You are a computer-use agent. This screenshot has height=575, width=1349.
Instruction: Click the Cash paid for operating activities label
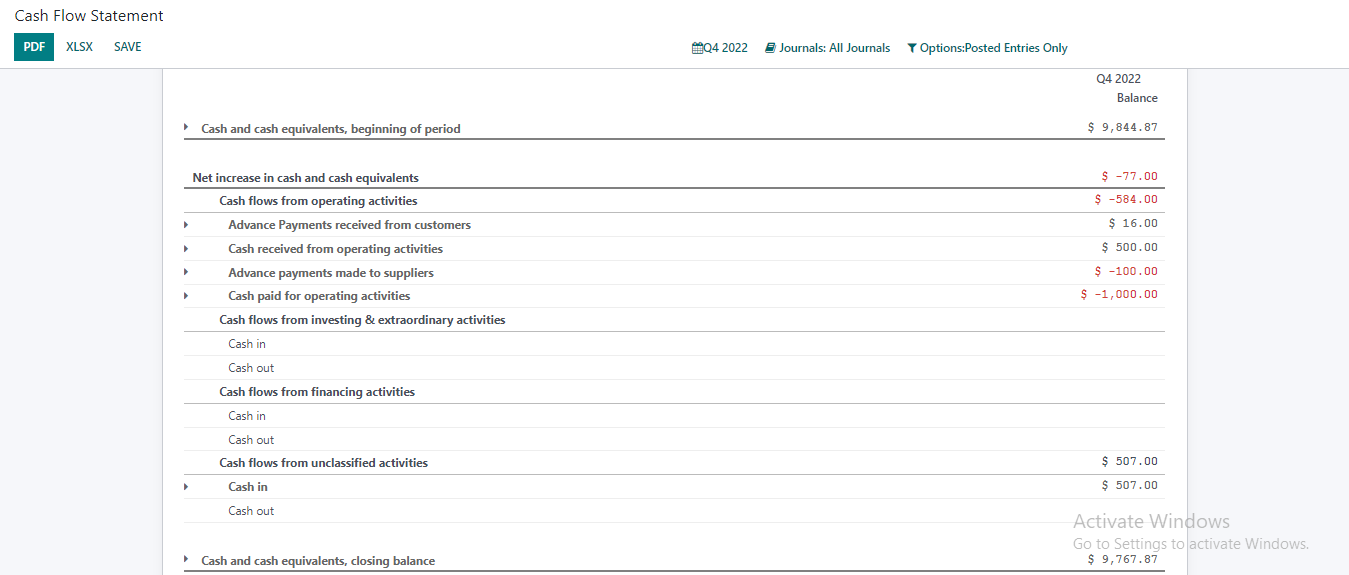[x=319, y=296]
